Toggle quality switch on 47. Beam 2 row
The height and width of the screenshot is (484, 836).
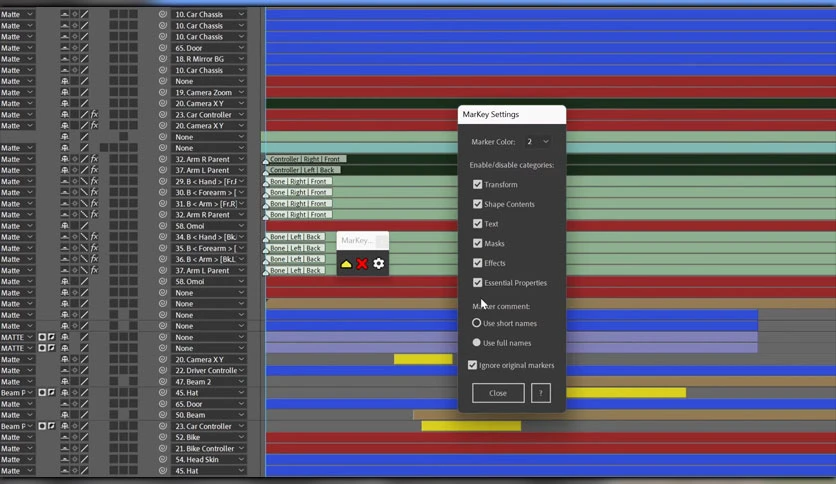coord(84,382)
